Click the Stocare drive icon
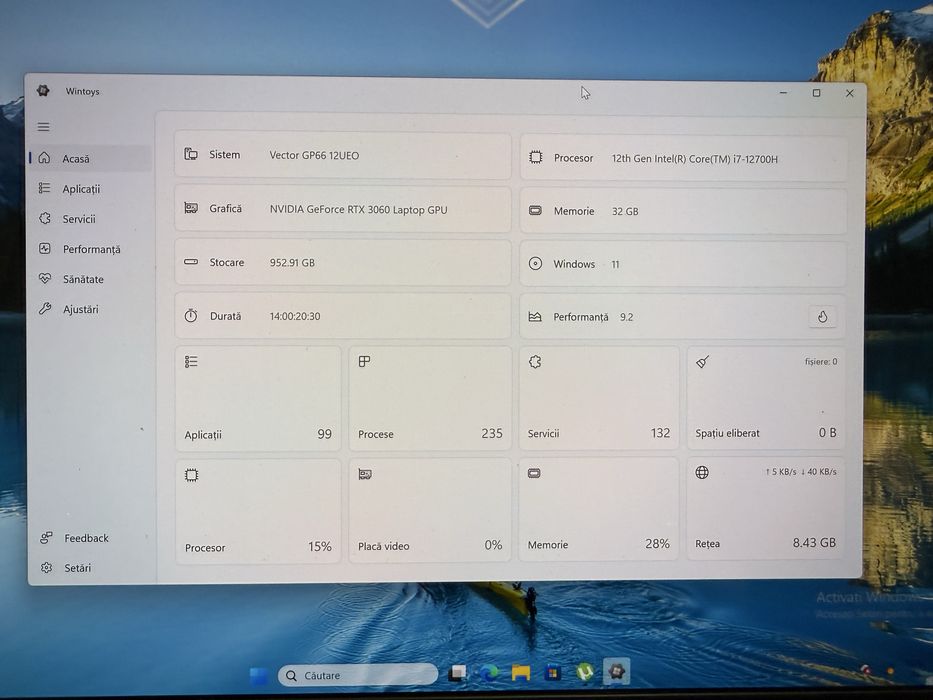Screen dimensions: 933x700 [191, 261]
